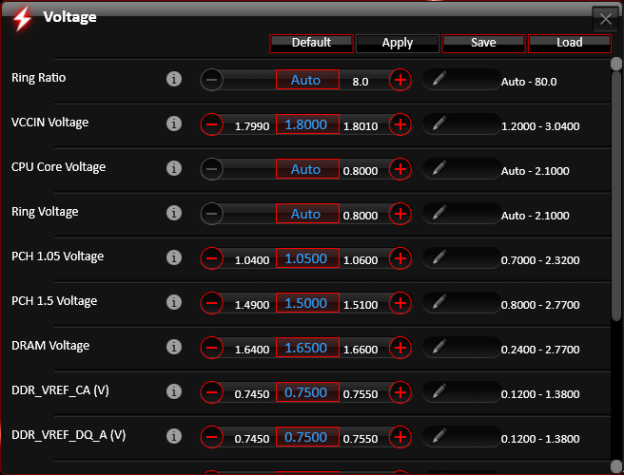This screenshot has height=475, width=624.
Task: Decrease PCH 1.5 Voltage with minus button
Action: [212, 303]
